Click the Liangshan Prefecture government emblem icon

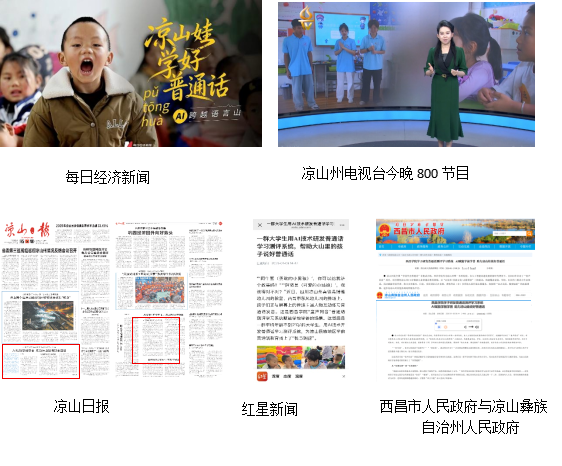click(380, 295)
